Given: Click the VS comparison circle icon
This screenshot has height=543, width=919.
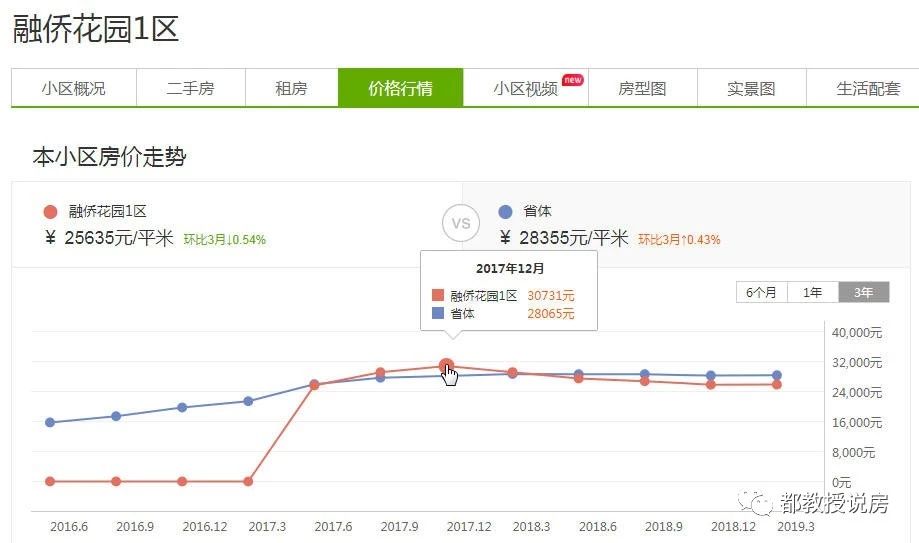Looking at the screenshot, I should [x=461, y=223].
